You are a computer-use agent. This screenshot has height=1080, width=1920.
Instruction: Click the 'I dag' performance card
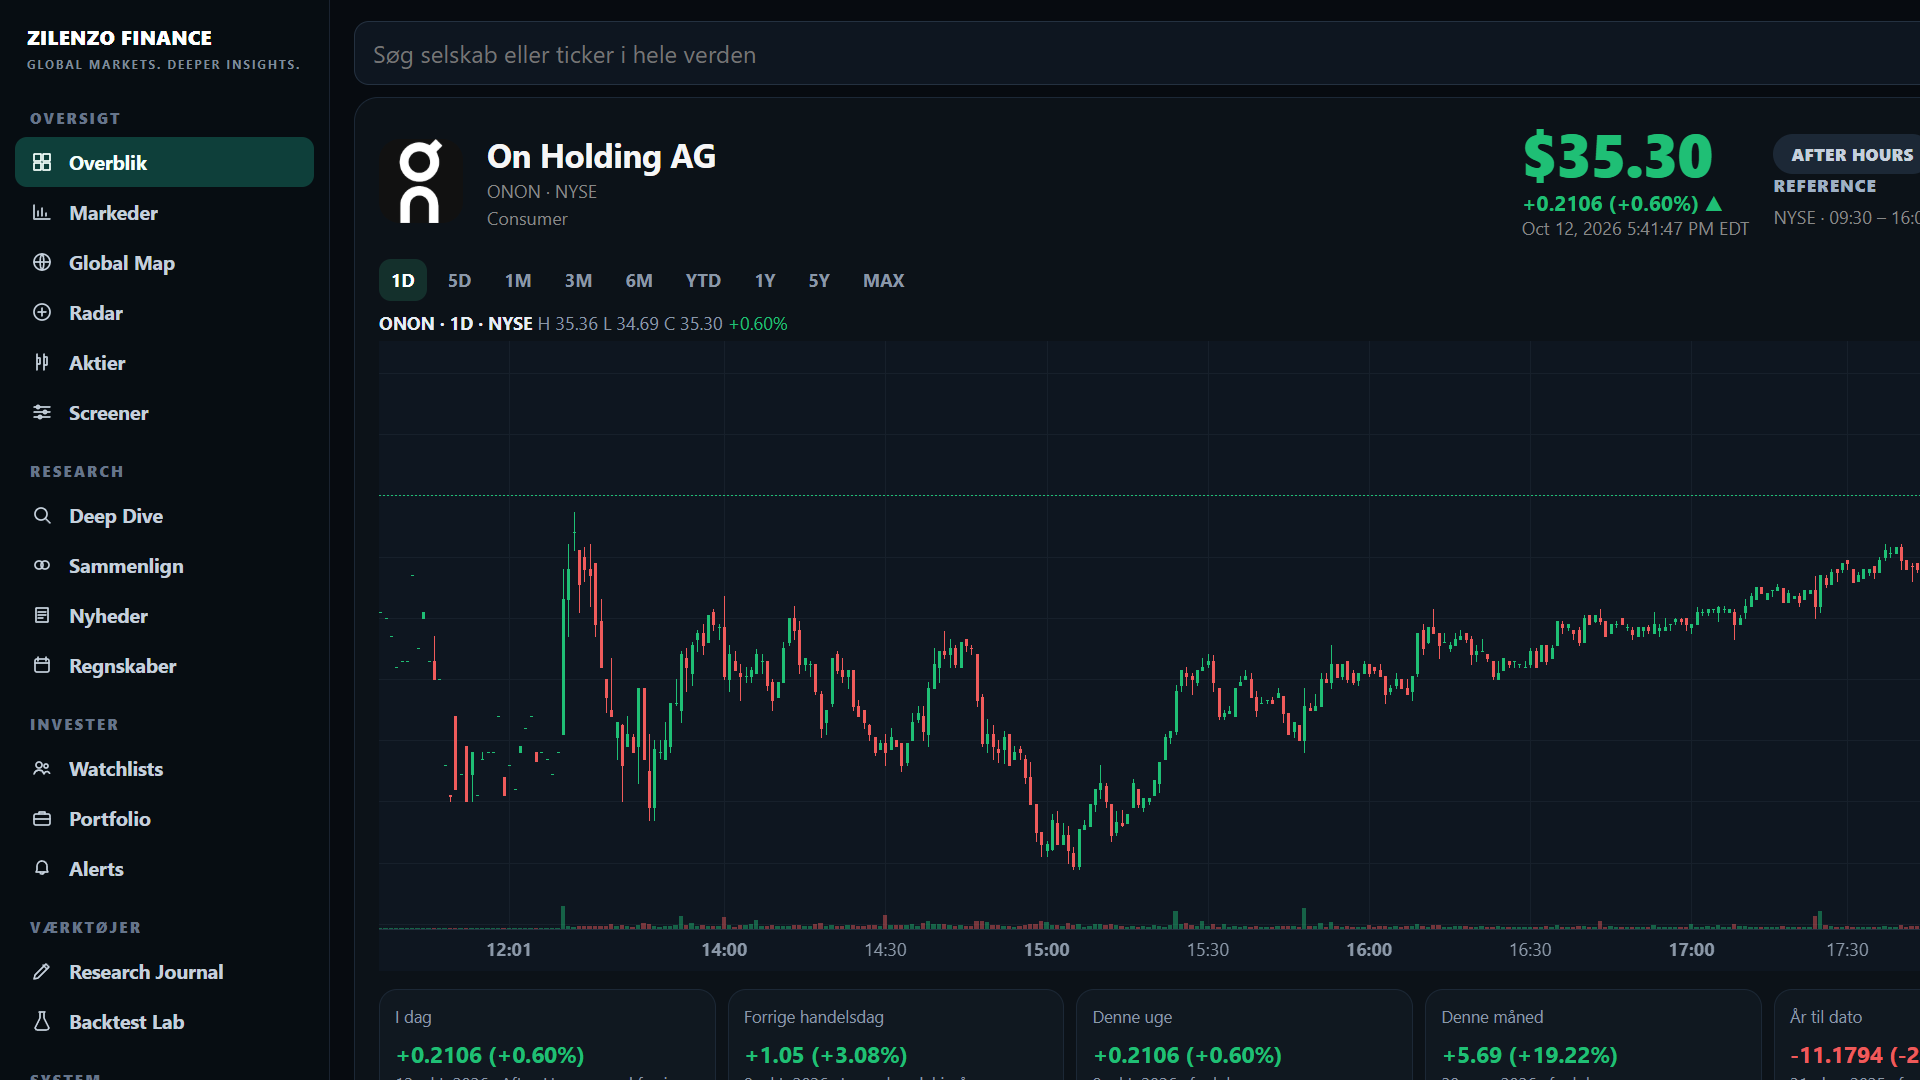coord(547,1035)
